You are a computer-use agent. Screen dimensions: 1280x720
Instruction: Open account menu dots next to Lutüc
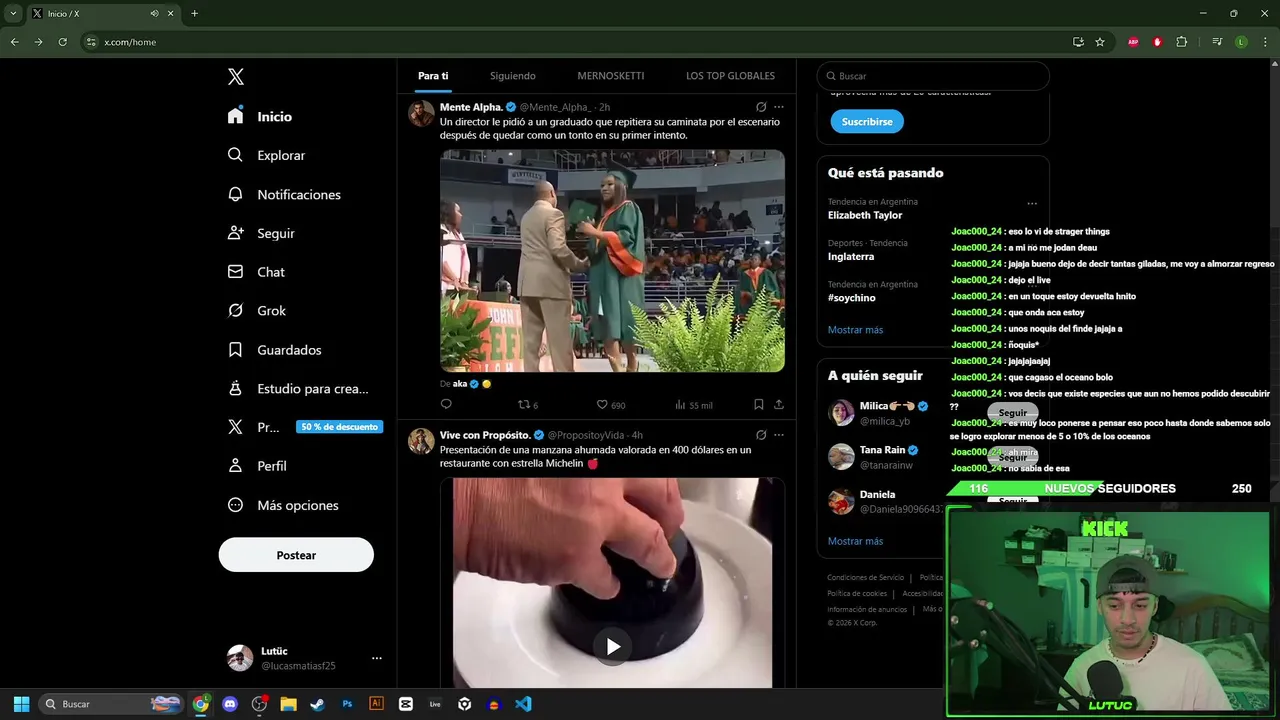pyautogui.click(x=377, y=658)
